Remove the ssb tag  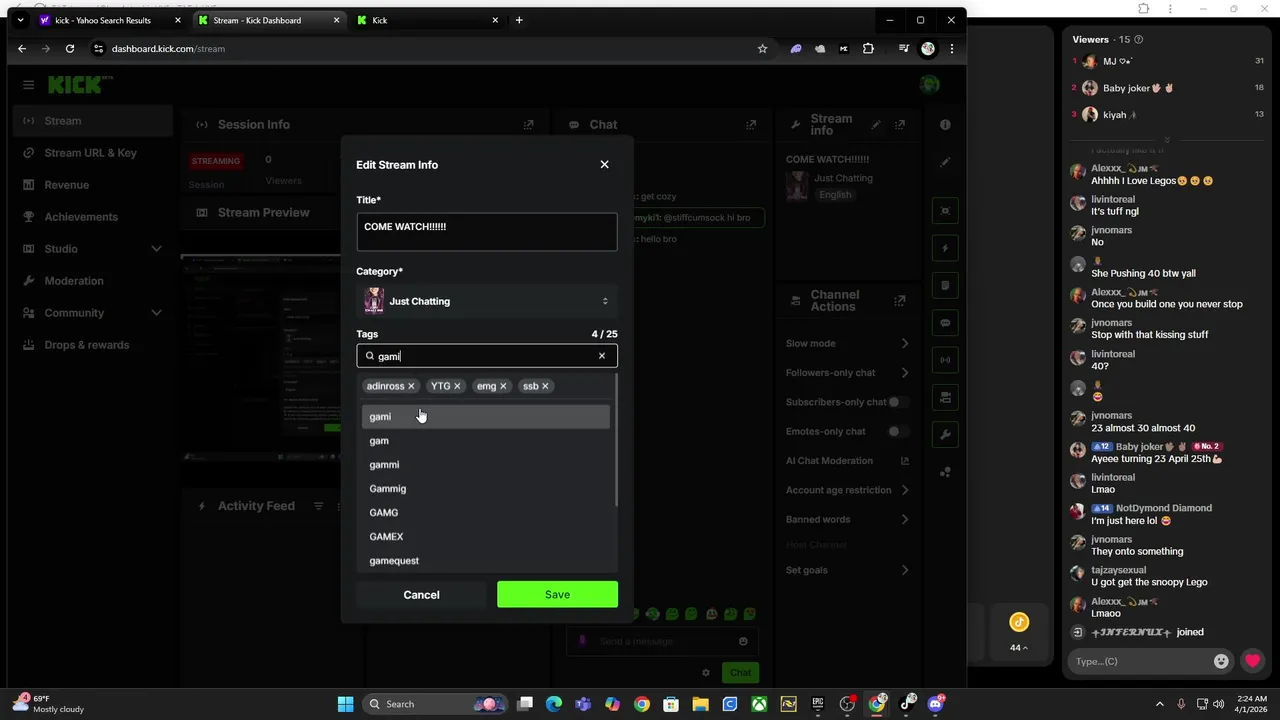(x=545, y=386)
